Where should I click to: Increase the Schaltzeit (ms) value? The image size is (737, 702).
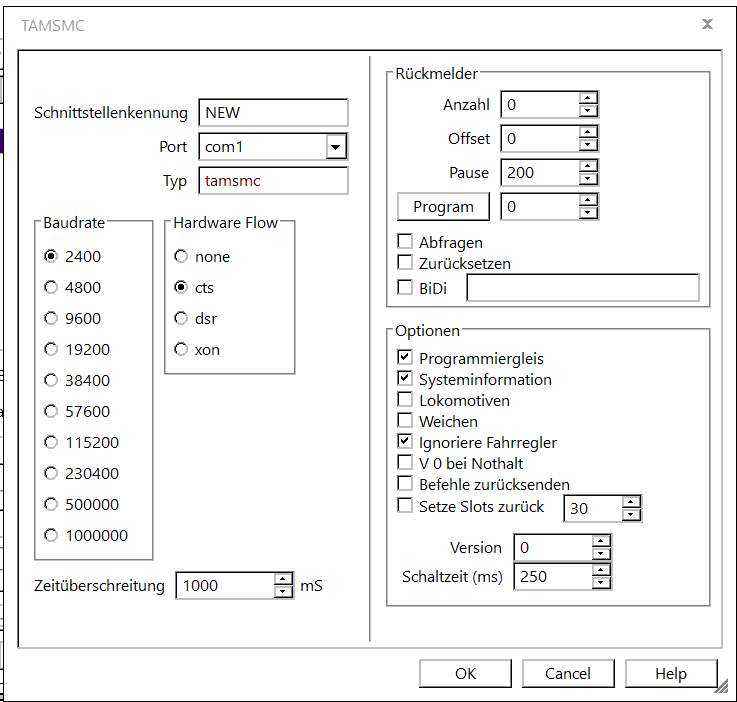600,570
